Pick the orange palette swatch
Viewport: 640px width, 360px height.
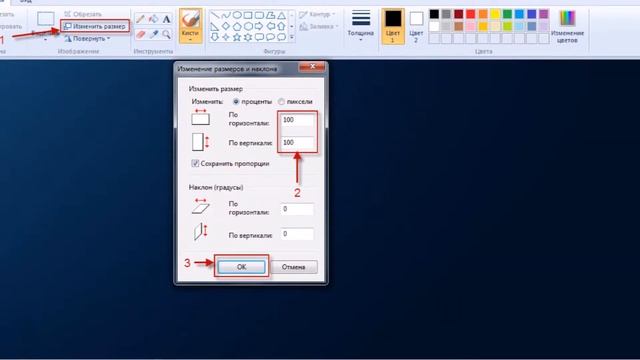pyautogui.click(x=483, y=14)
